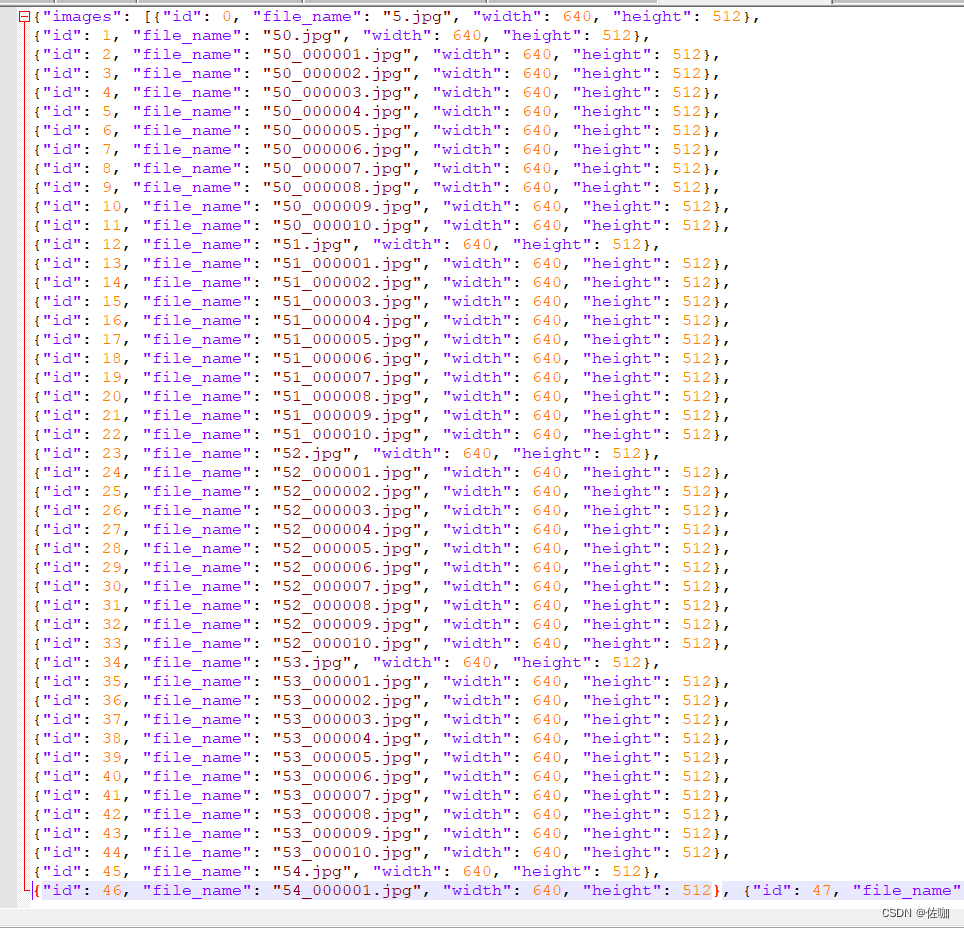
Task: Click the file name "50_000005.jpg"
Action: 336,131
